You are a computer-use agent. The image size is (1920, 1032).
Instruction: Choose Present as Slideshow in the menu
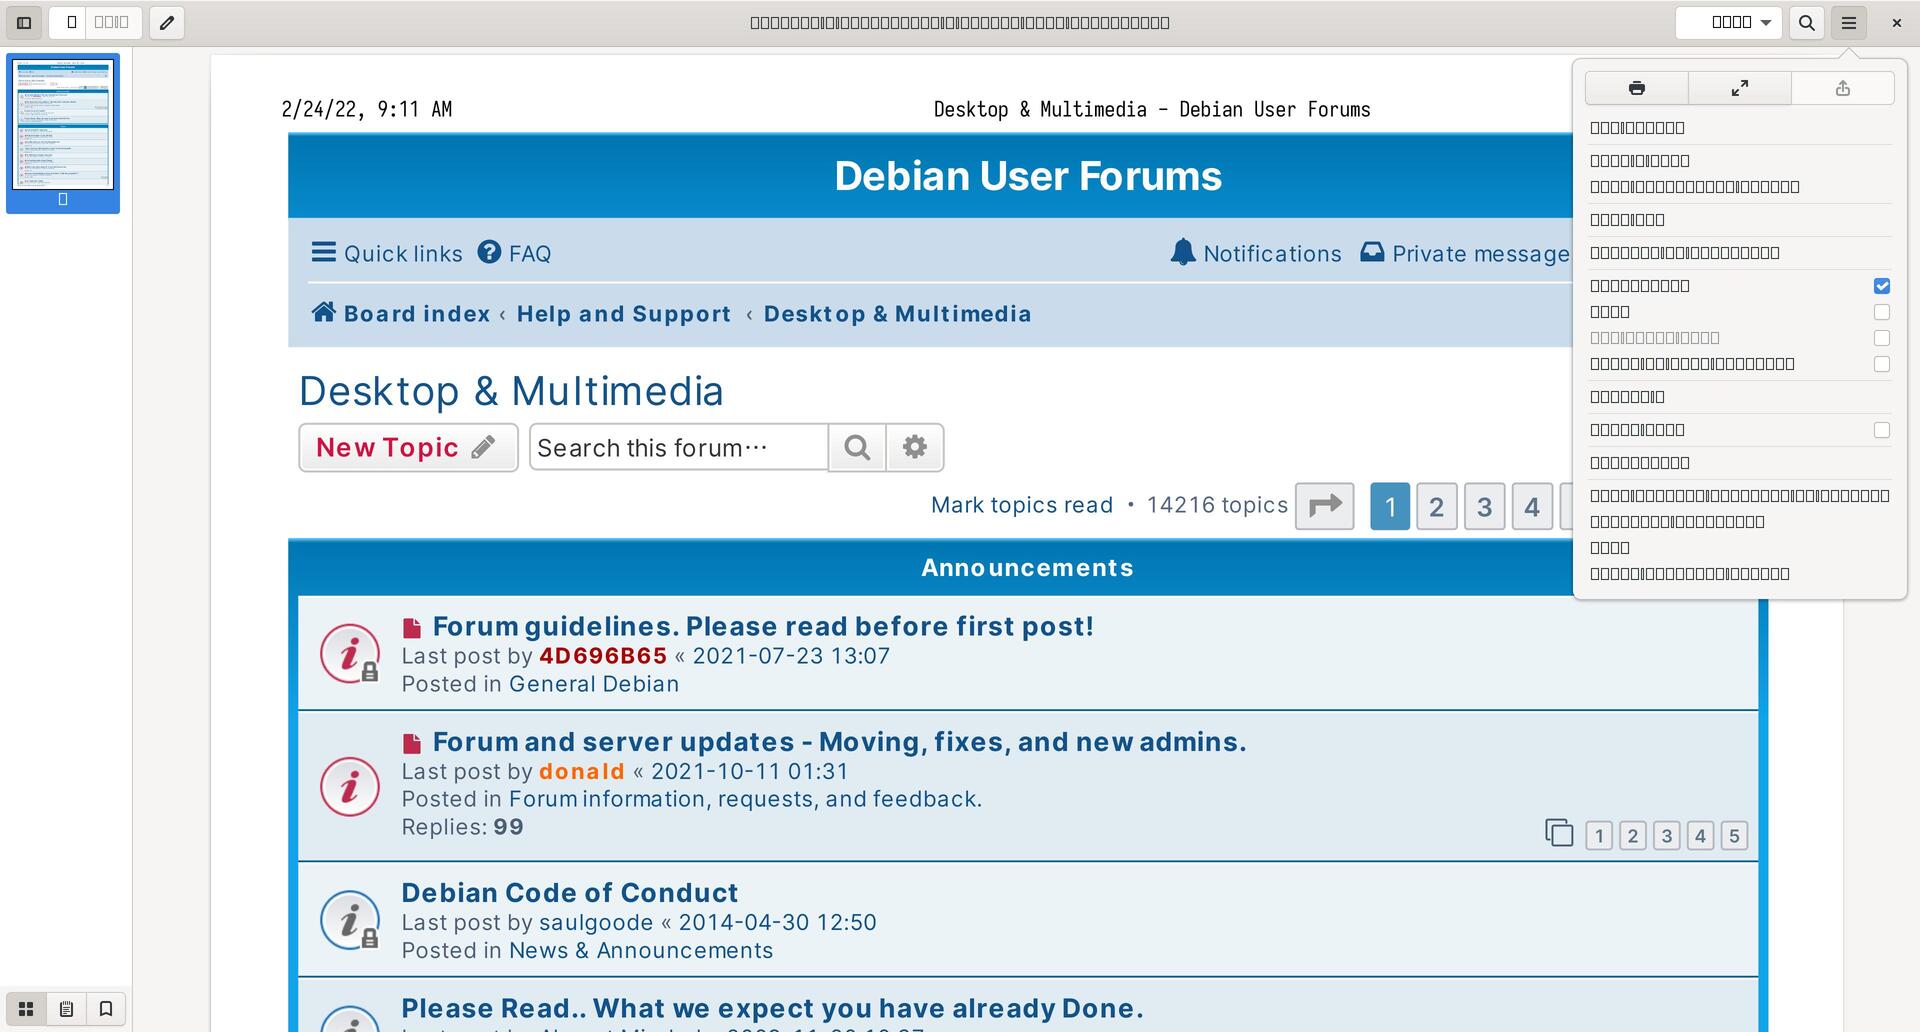pos(1740,253)
